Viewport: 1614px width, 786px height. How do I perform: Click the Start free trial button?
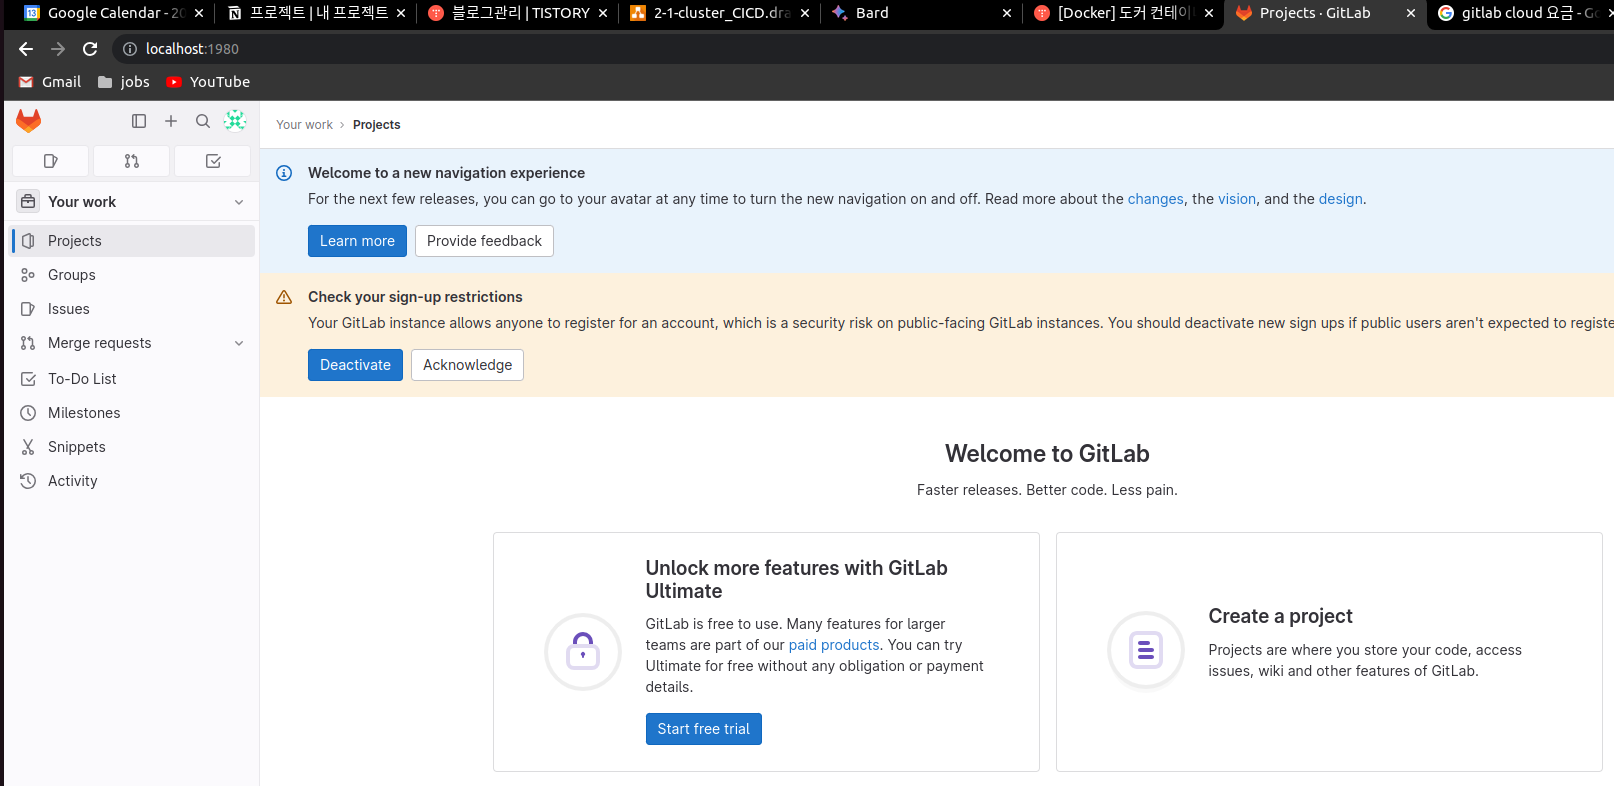point(703,729)
